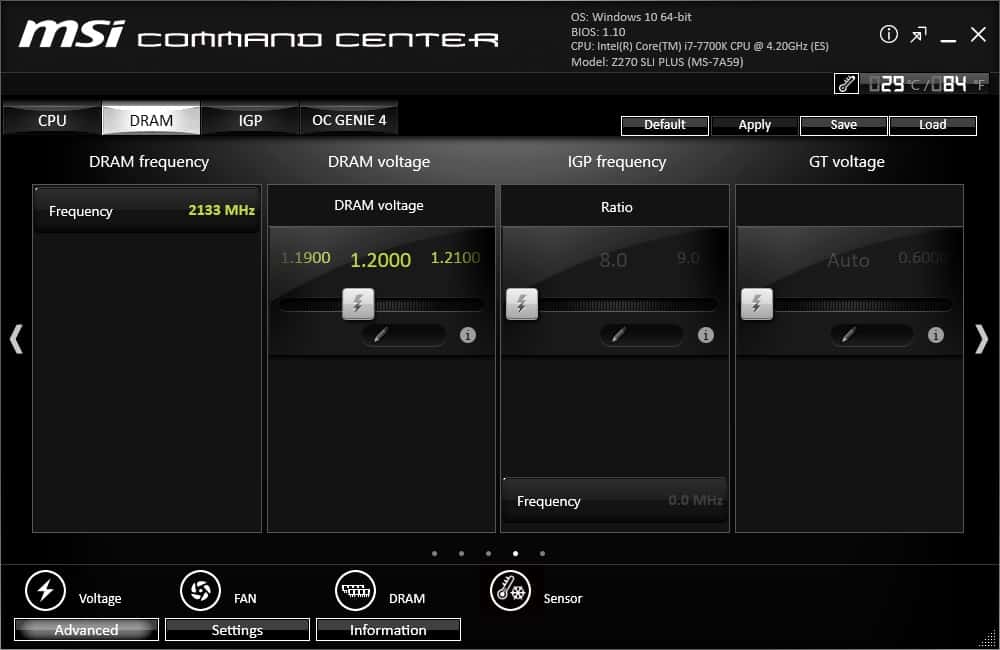Click the FAN label at bottom
The image size is (1000, 650).
(245, 598)
